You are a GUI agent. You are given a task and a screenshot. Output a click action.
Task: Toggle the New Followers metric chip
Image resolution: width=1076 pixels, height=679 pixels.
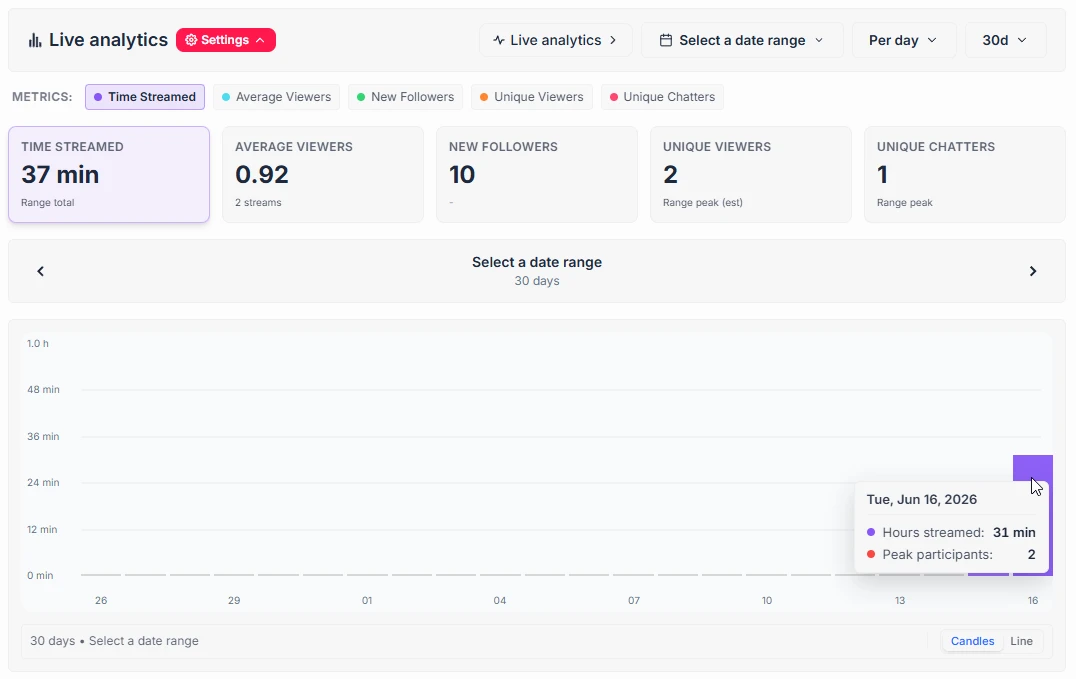point(406,97)
